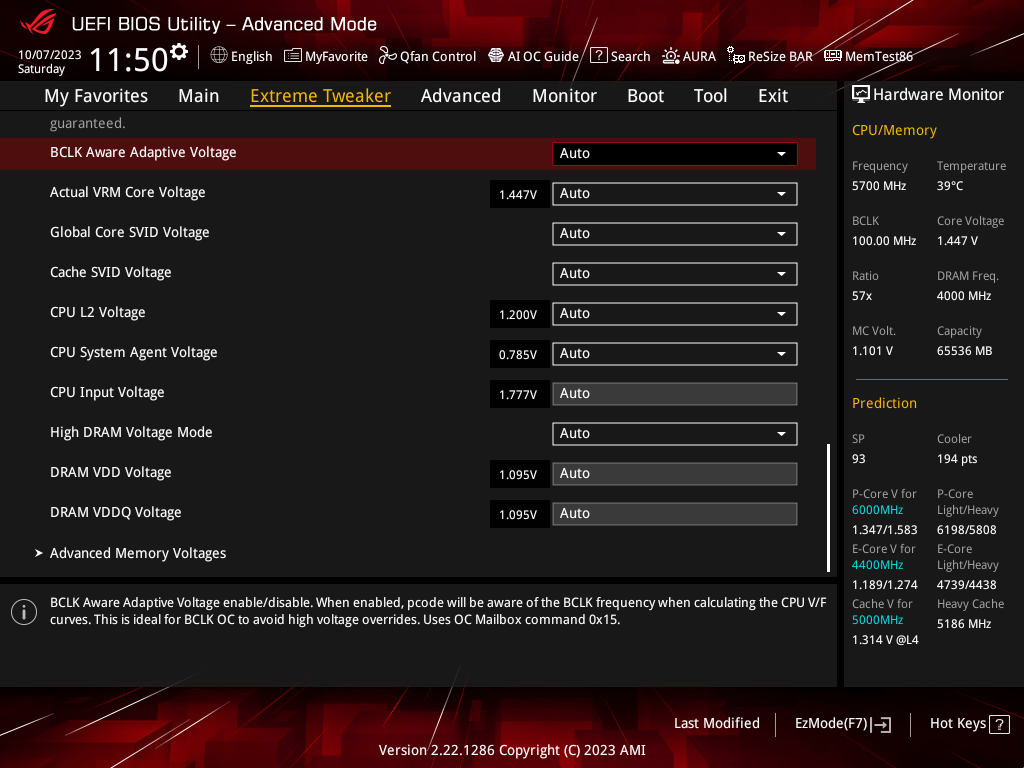Image resolution: width=1024 pixels, height=768 pixels.
Task: Select BCLK Aware Adaptive Voltage label
Action: click(x=143, y=152)
